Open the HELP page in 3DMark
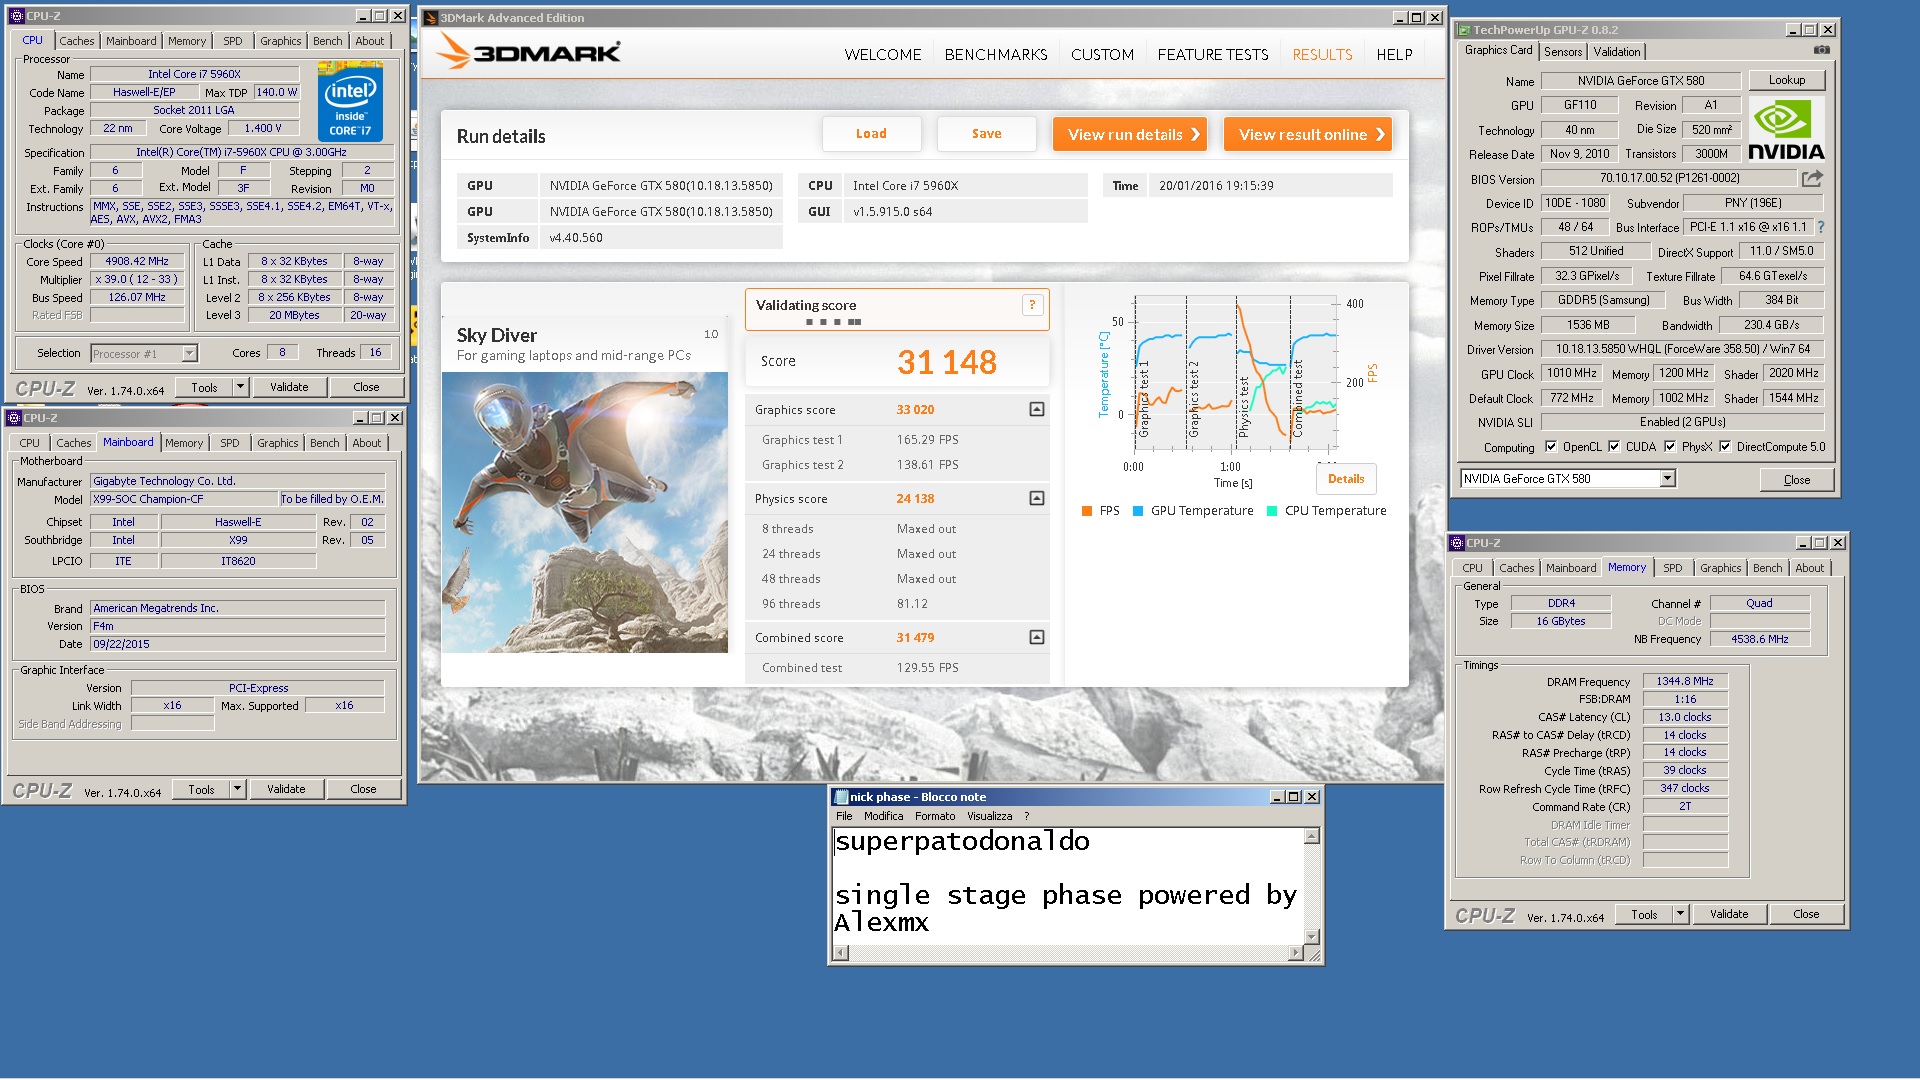Screen dimensions: 1920x1080 [1394, 55]
